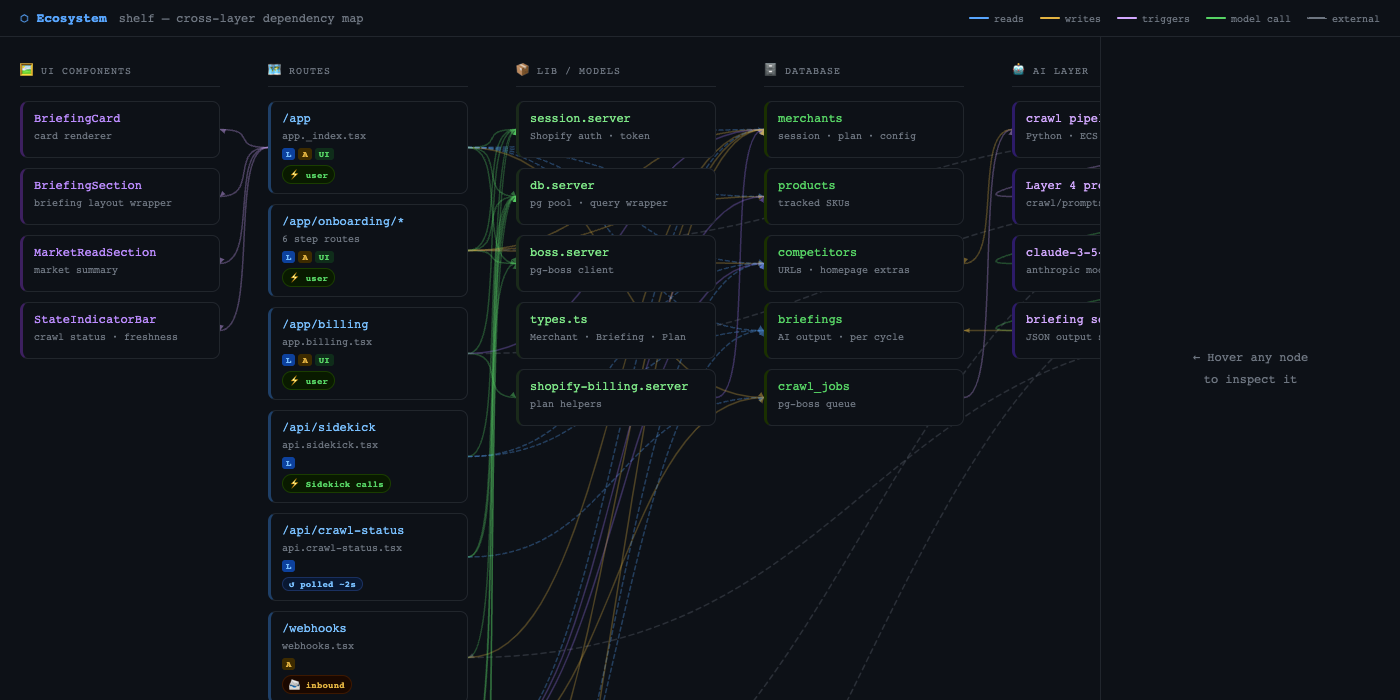Select the db.server lib node
The image size is (1400, 700).
coord(616,196)
